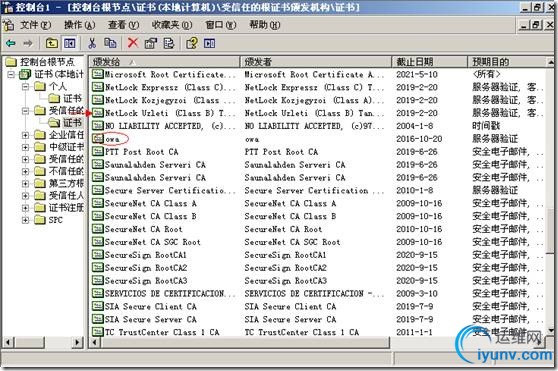This screenshot has height=371, width=558.
Task: Open the 帮助(H) menu
Action: [264, 25]
